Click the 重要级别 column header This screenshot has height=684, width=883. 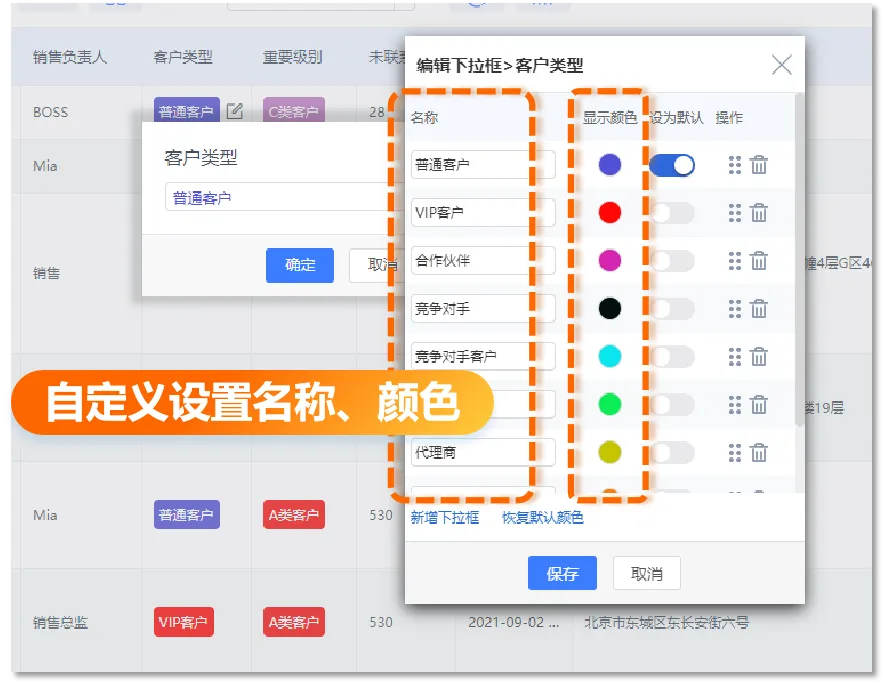tap(292, 57)
